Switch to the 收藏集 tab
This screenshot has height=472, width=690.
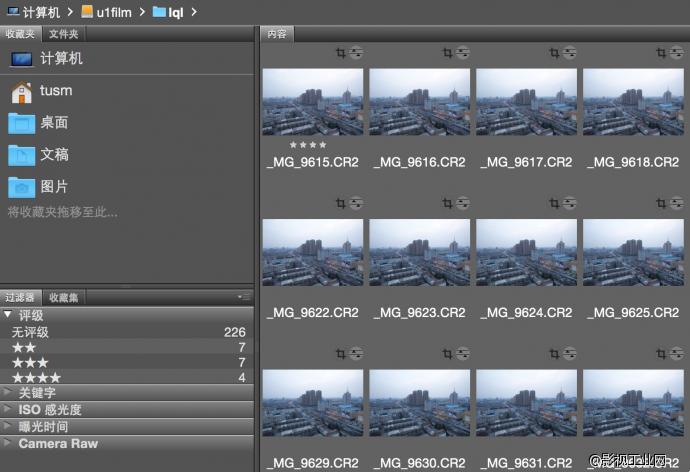point(64,298)
